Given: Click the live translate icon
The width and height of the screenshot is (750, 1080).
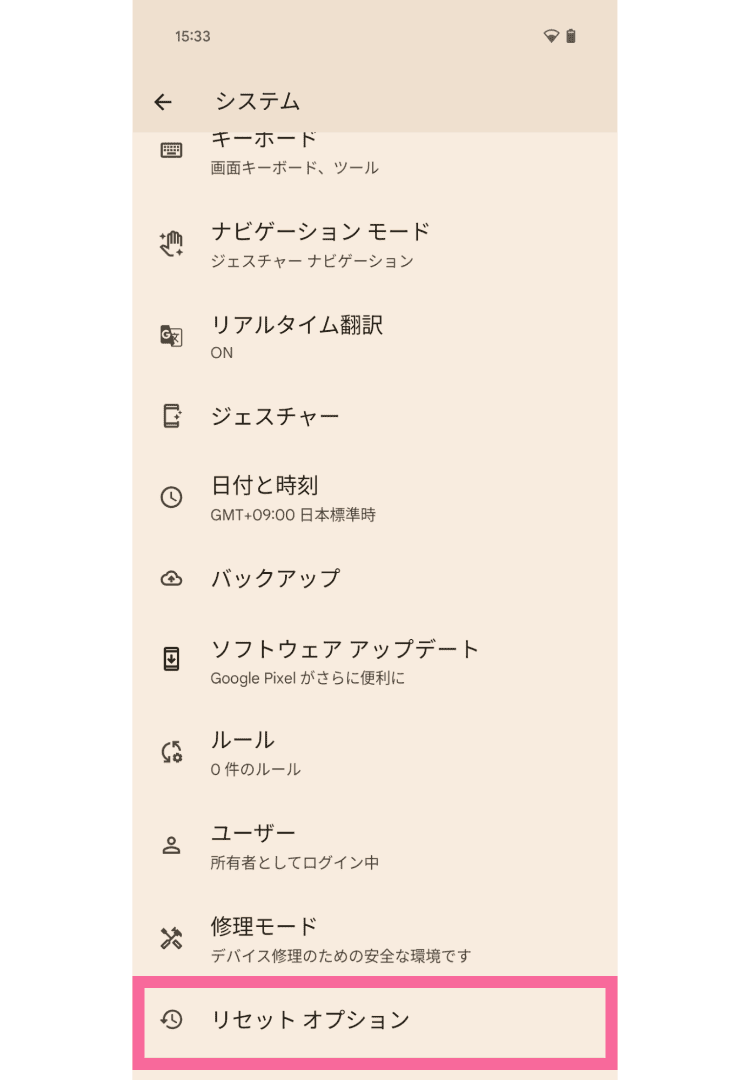Looking at the screenshot, I should tap(171, 336).
